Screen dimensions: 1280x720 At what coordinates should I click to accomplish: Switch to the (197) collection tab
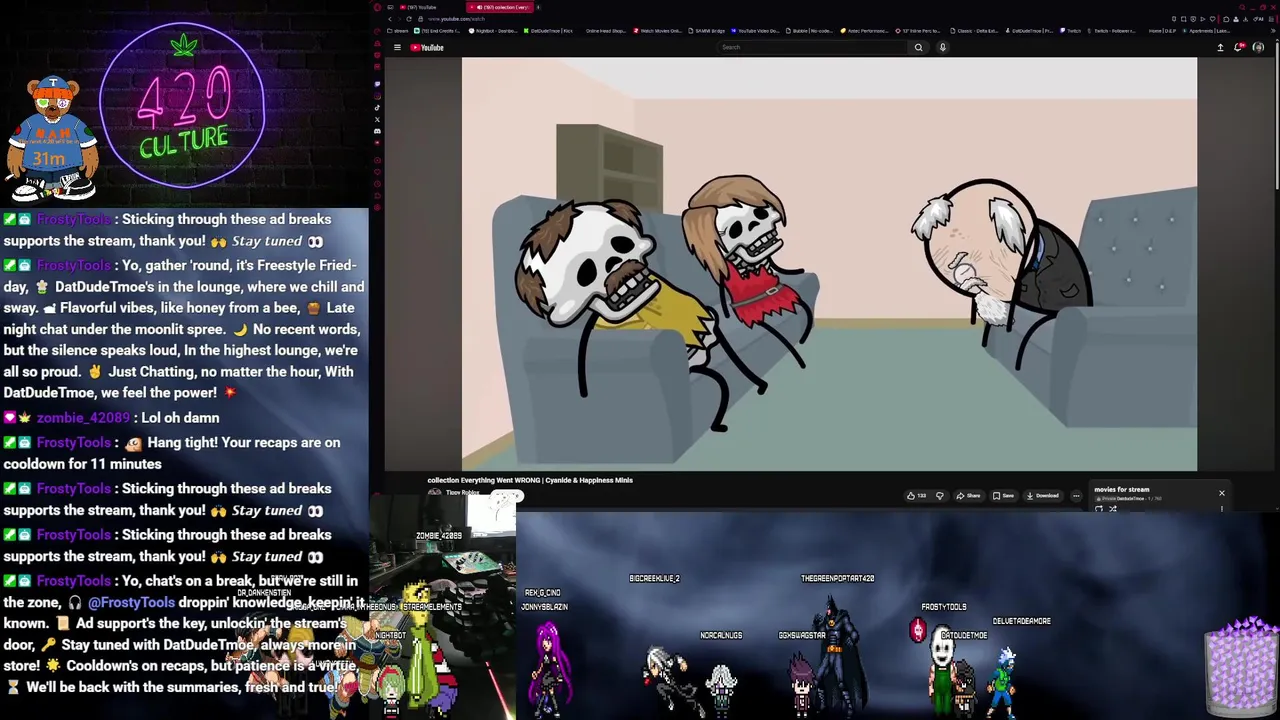click(x=499, y=7)
